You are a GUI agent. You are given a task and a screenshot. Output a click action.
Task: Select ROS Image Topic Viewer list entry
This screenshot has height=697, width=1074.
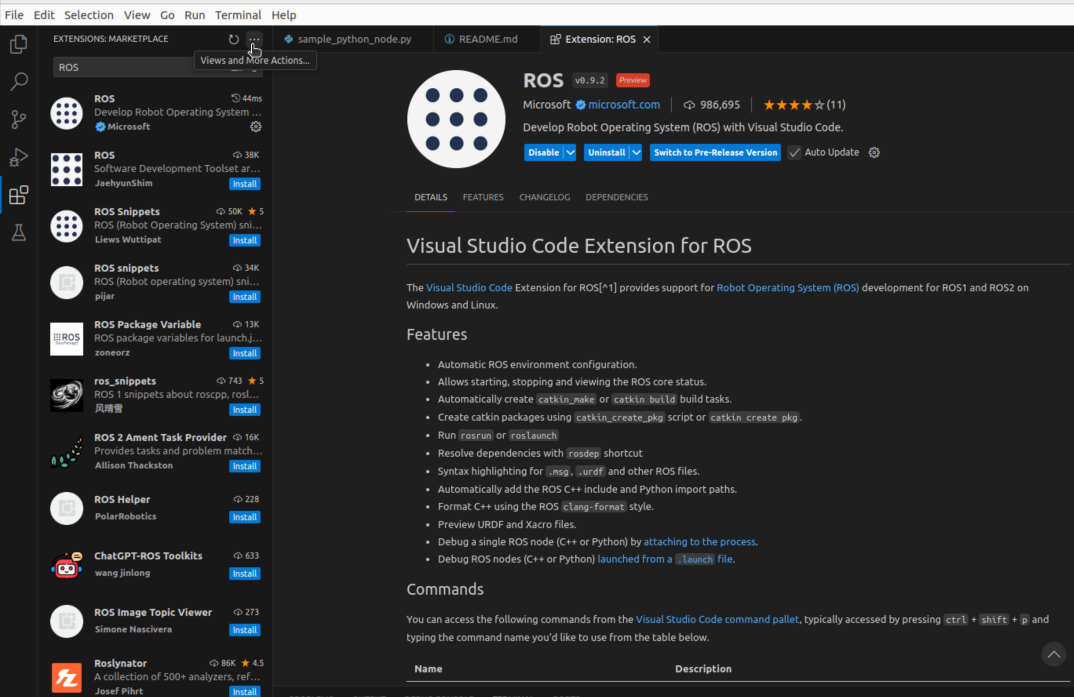[x=156, y=621]
